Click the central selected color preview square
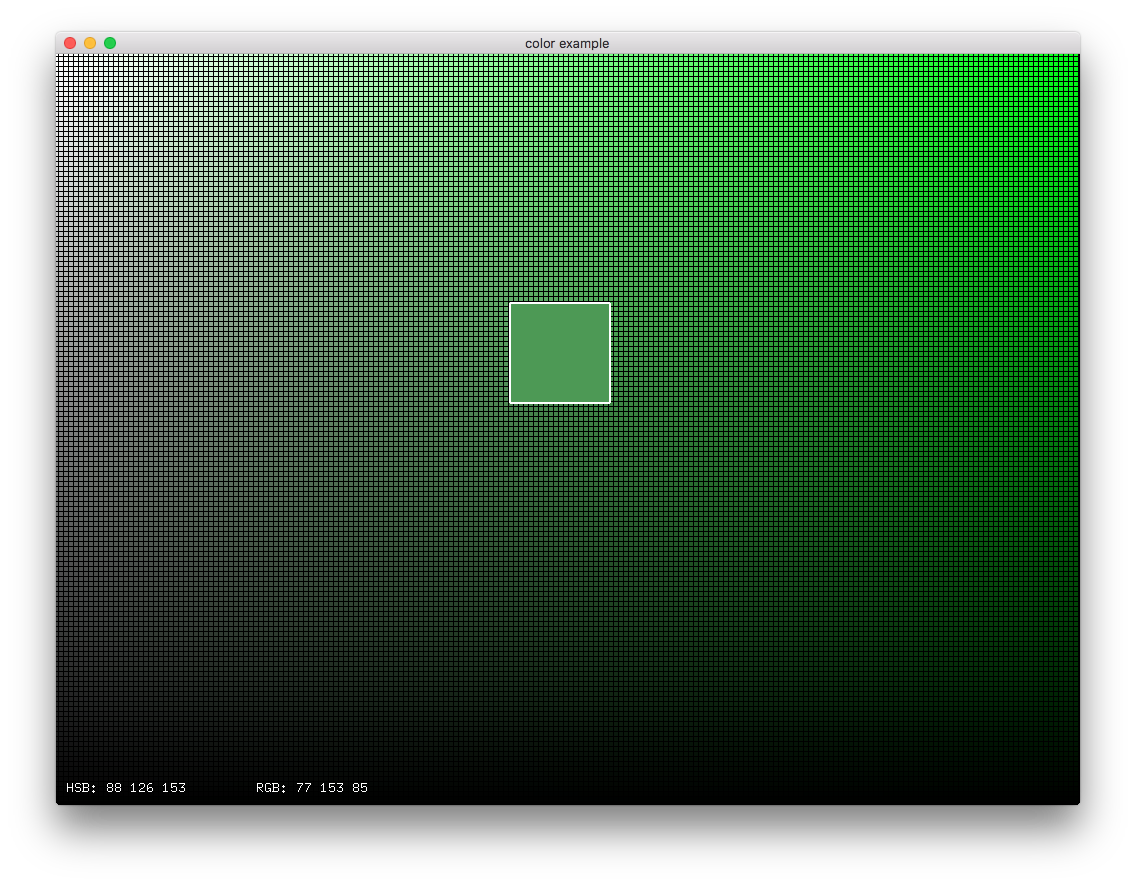The image size is (1136, 885). coord(560,352)
